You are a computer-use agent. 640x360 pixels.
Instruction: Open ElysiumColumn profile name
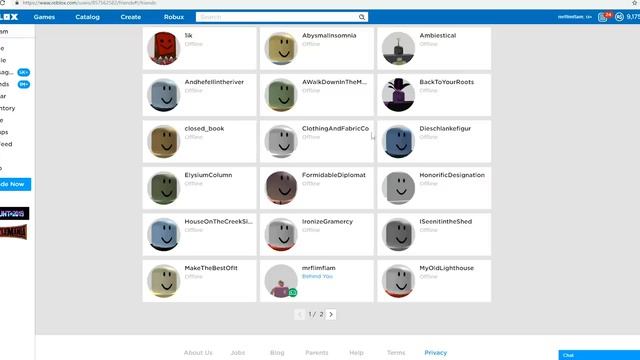pyautogui.click(x=208, y=175)
